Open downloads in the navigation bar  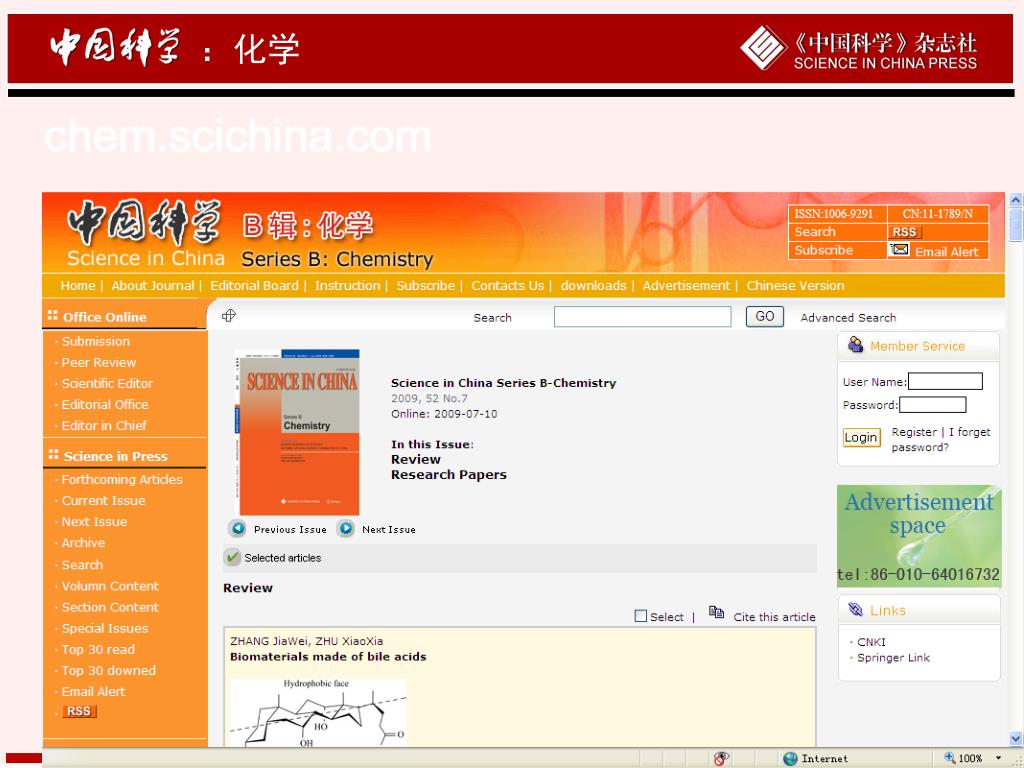(594, 285)
